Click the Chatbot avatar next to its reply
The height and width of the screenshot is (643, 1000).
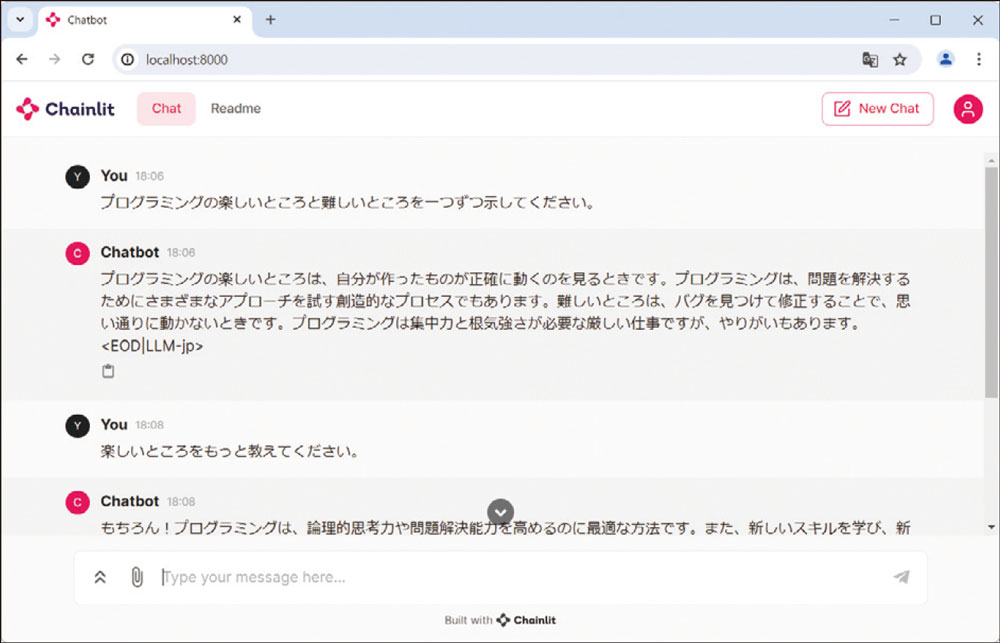point(77,253)
